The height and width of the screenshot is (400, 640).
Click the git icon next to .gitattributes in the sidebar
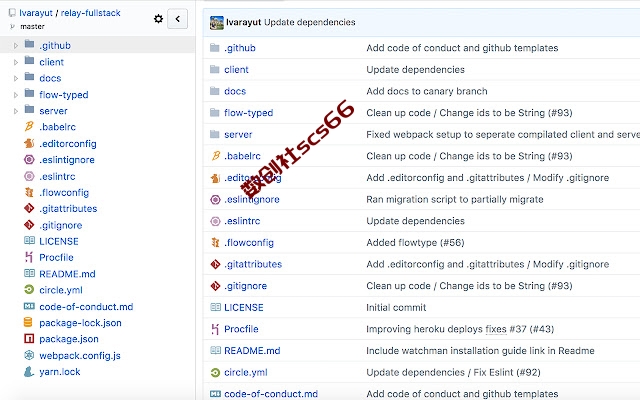click(29, 209)
